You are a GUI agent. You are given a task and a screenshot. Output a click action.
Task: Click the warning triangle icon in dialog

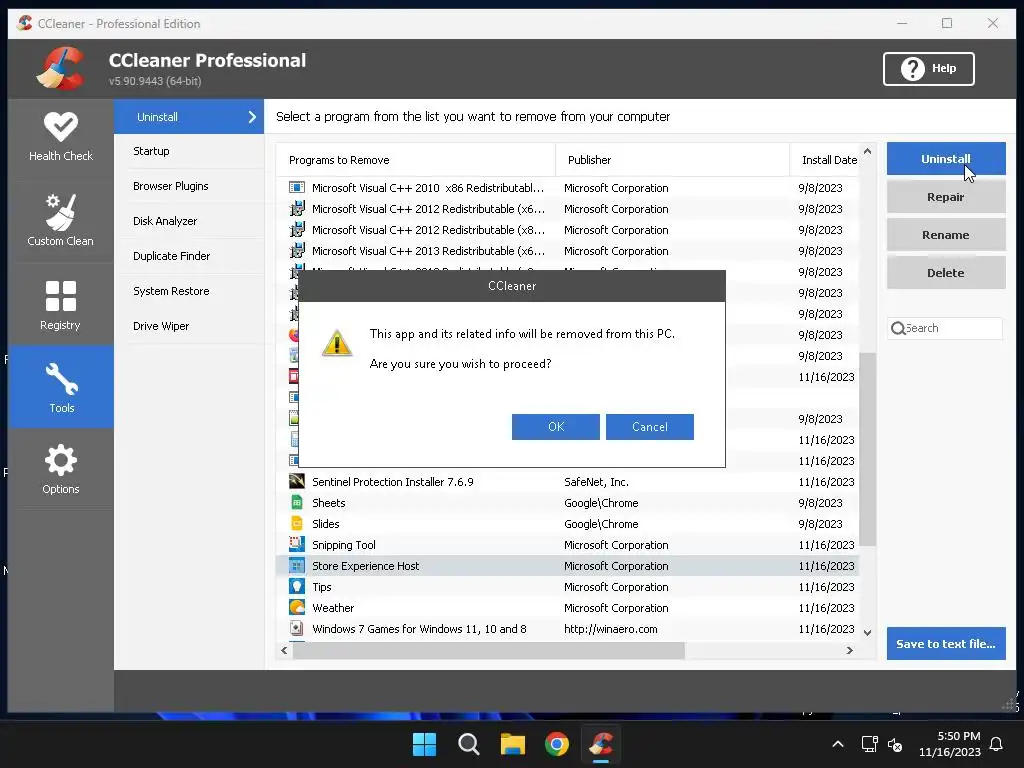(337, 343)
